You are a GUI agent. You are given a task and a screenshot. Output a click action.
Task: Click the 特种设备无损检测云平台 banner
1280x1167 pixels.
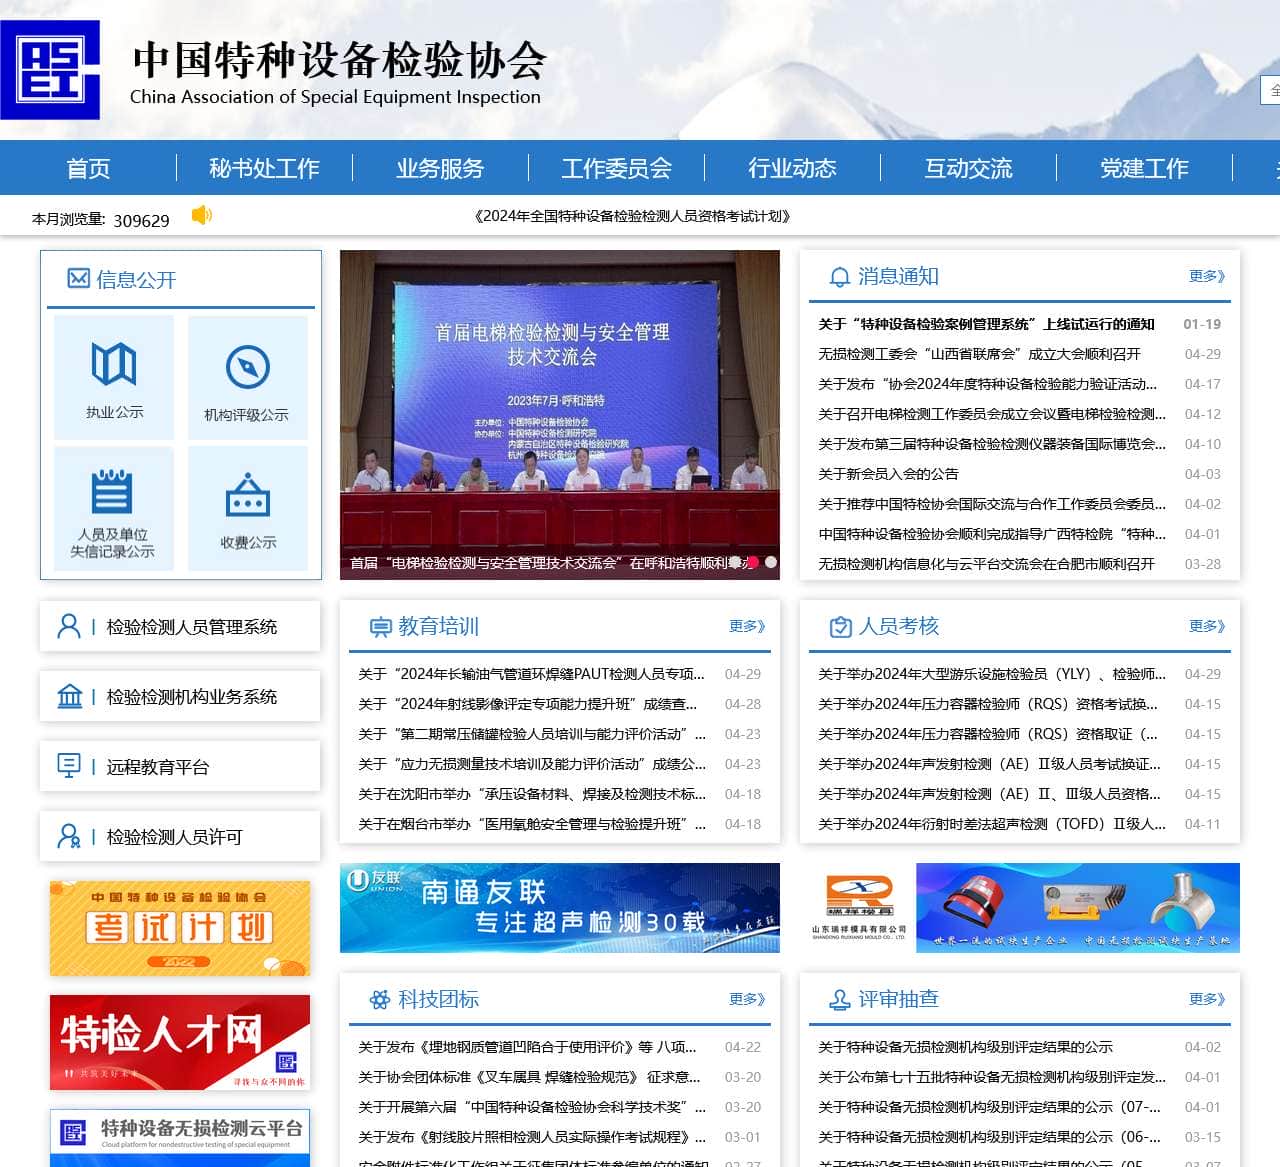click(180, 1138)
